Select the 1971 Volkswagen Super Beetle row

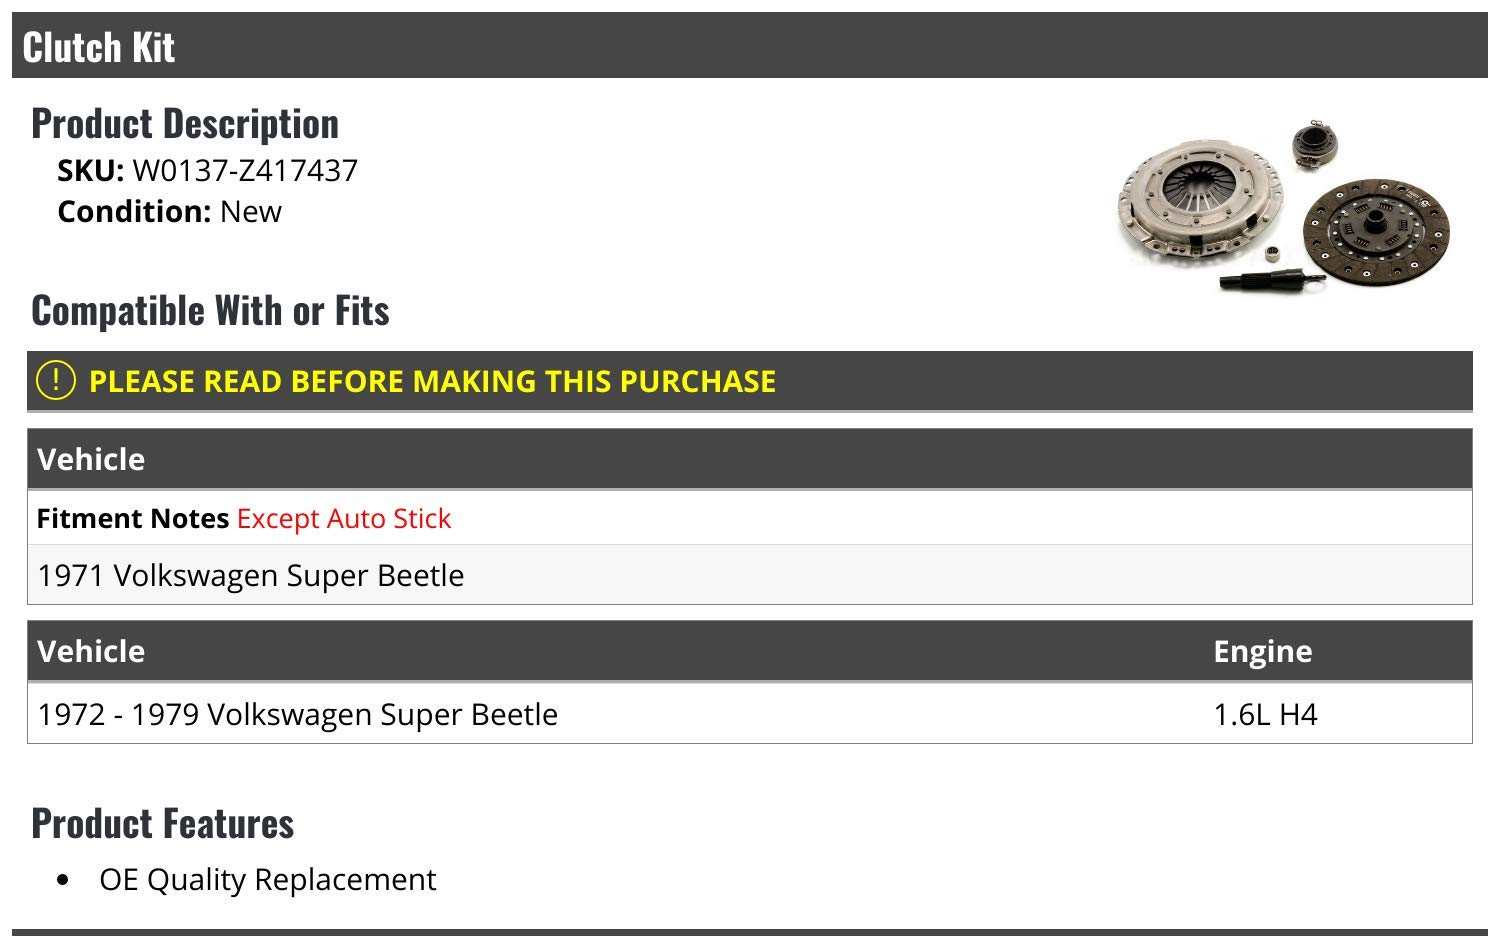(x=251, y=576)
